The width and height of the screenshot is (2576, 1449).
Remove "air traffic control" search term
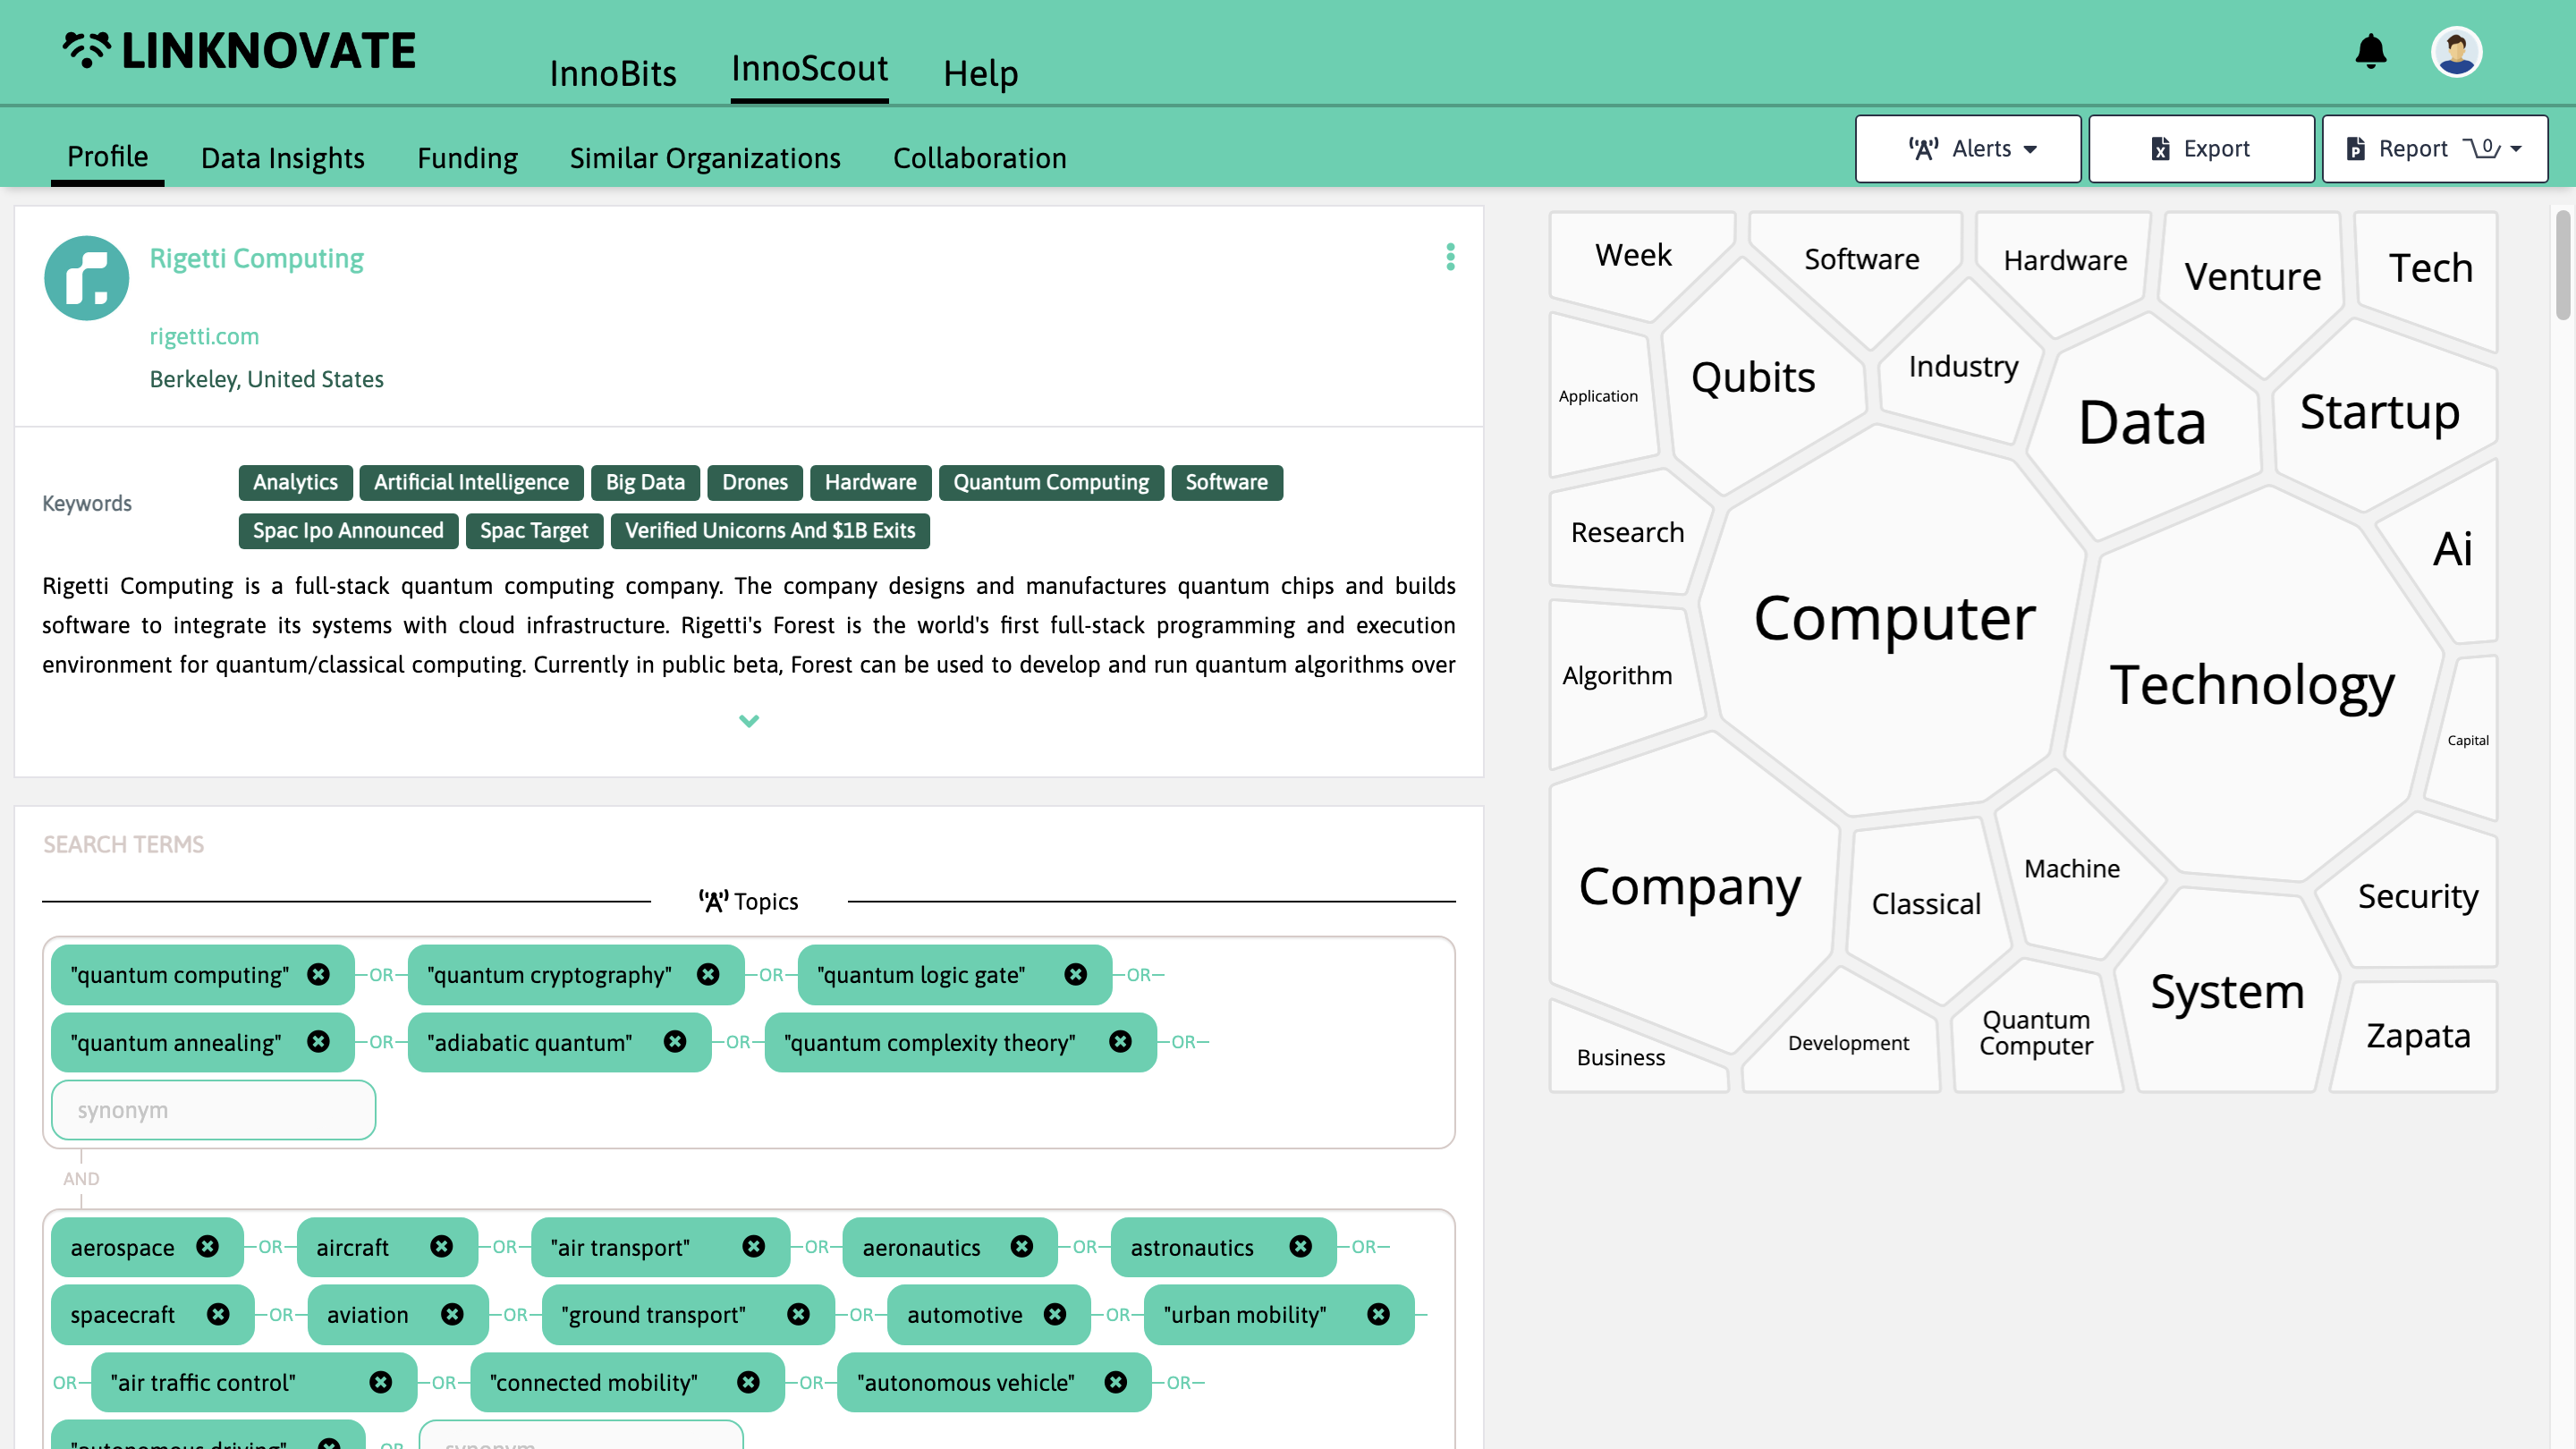pyautogui.click(x=381, y=1382)
